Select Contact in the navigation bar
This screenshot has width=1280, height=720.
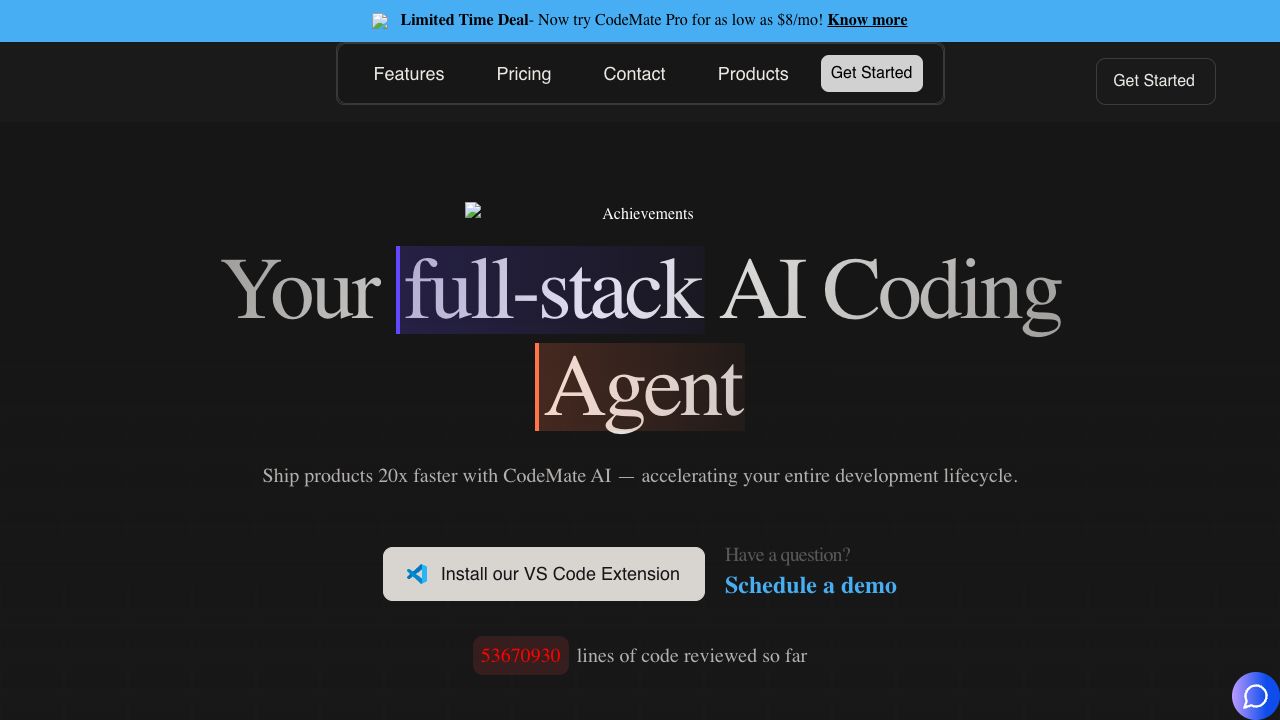pos(634,74)
